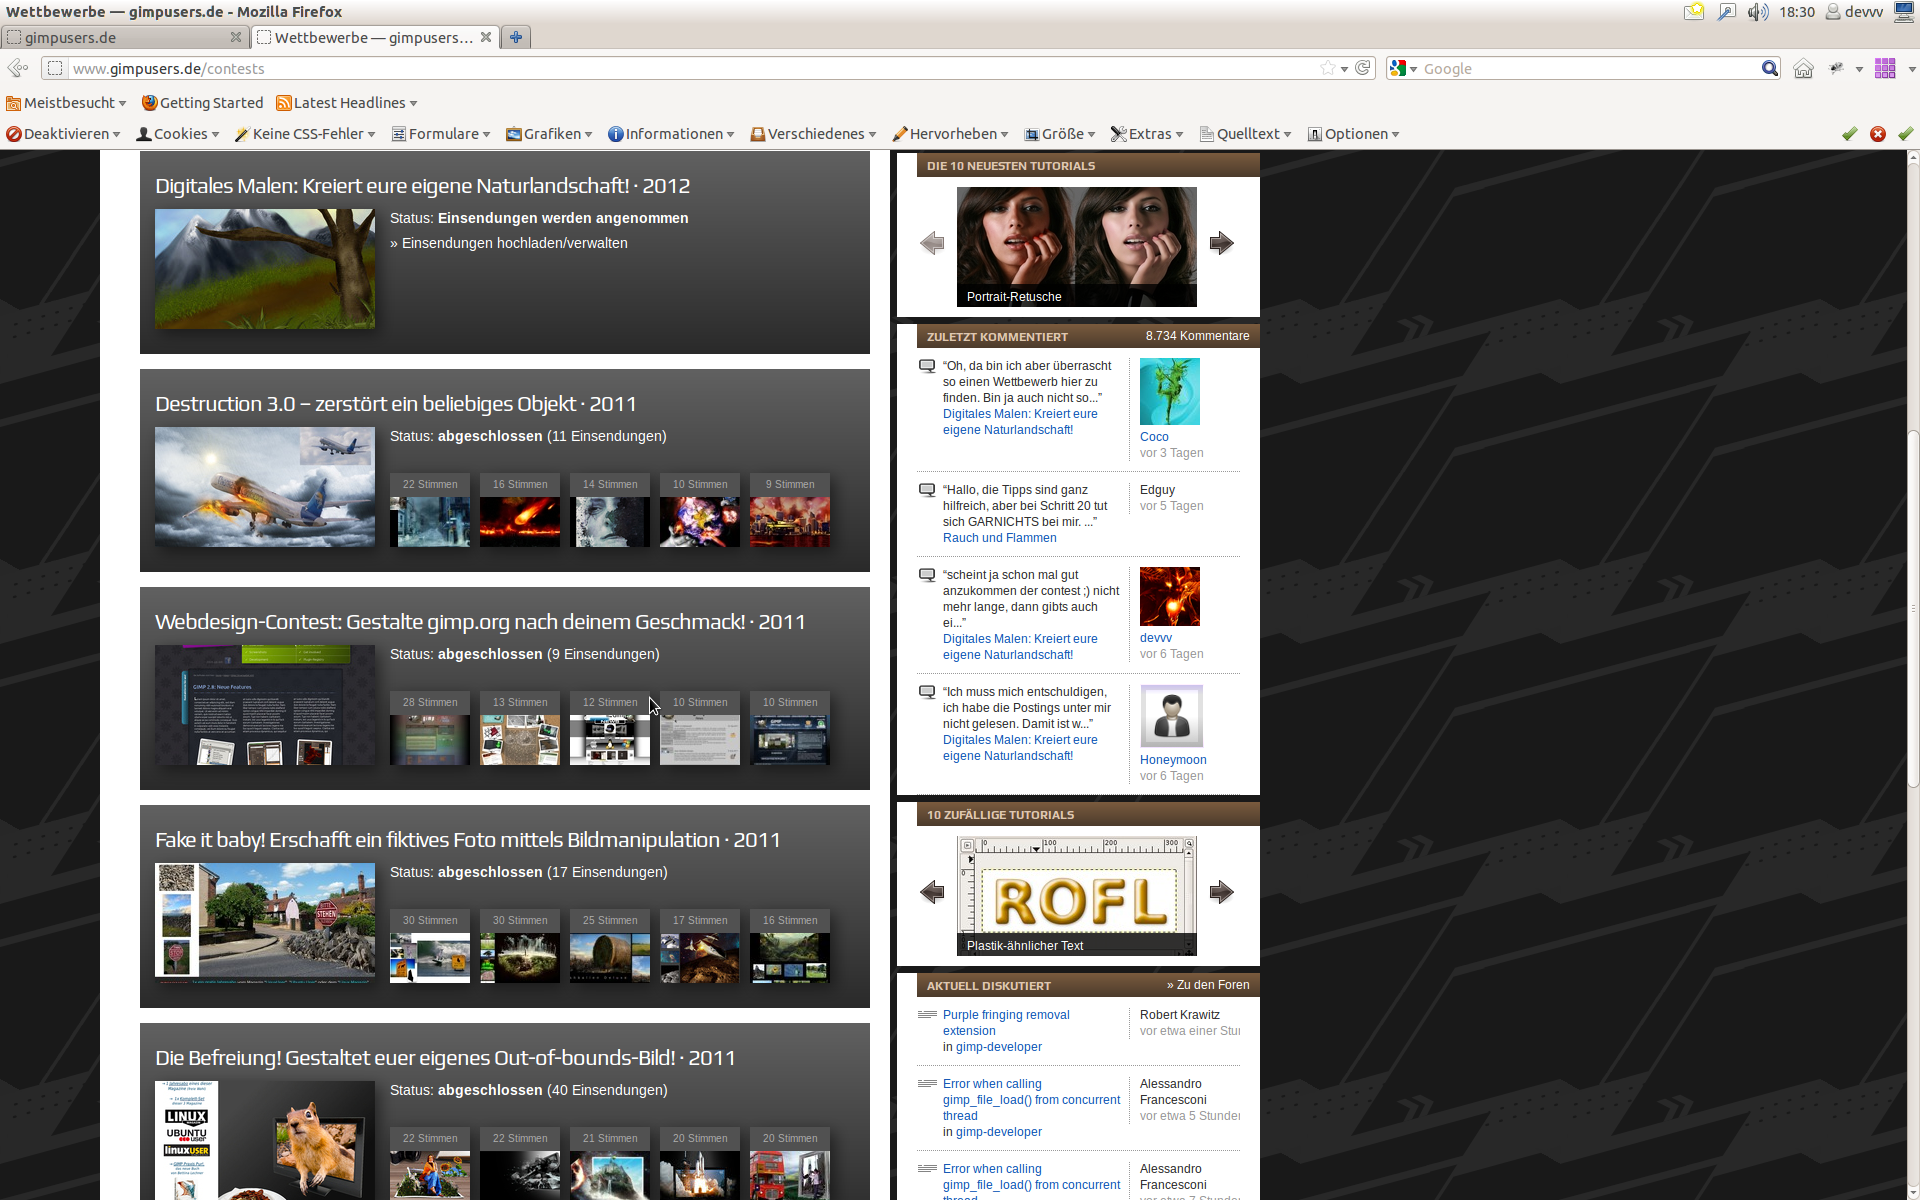Screen dimensions: 1920x1200
Task: Open the 18:30 clock indicator
Action: 1797,12
